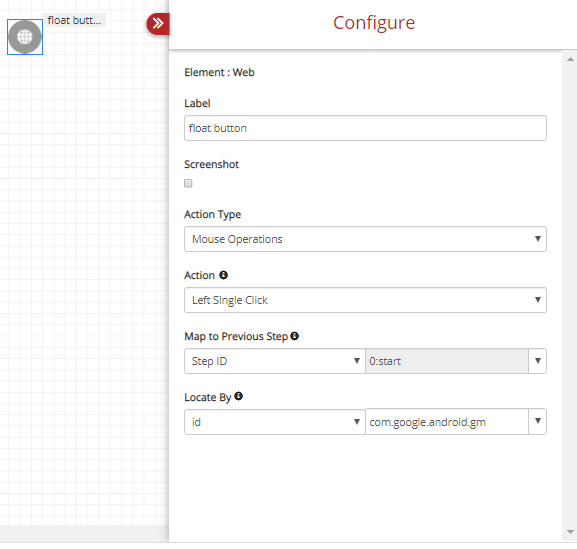The height and width of the screenshot is (549, 577).
Task: Select the web globe node on canvas
Action: [25, 37]
